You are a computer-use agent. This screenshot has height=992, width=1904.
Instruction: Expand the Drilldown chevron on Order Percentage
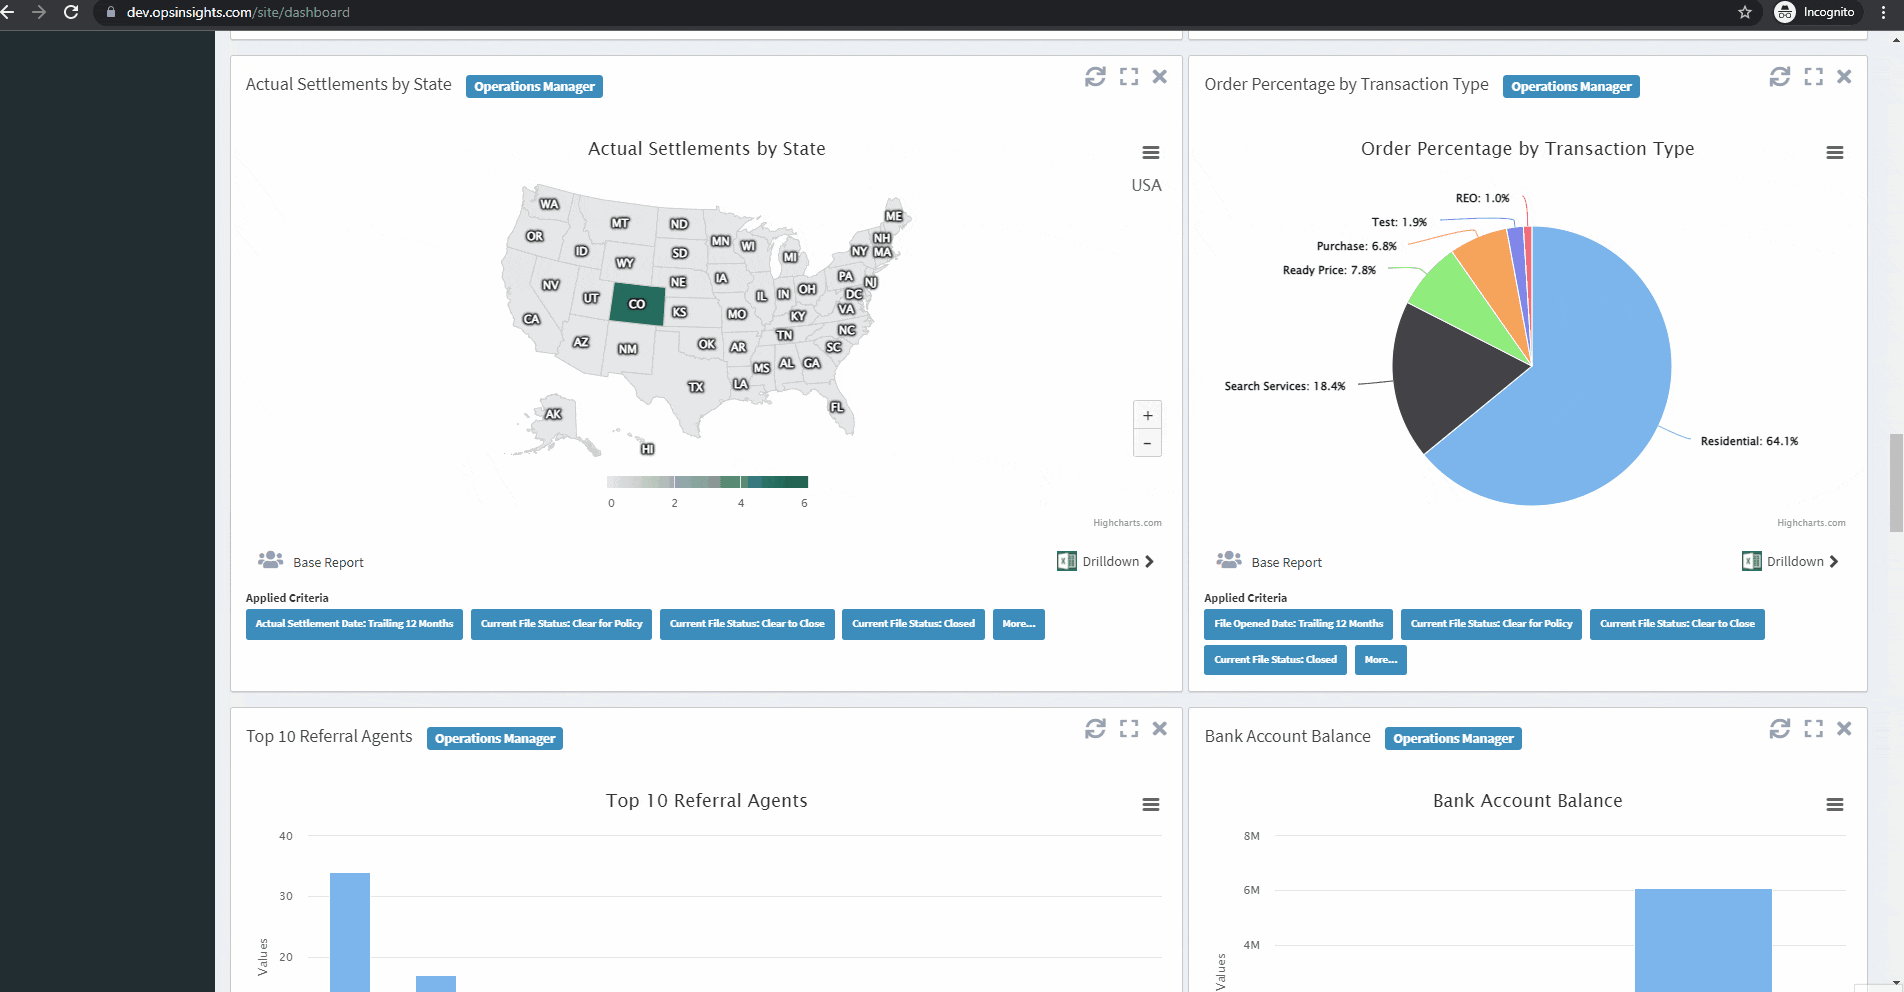(1833, 561)
